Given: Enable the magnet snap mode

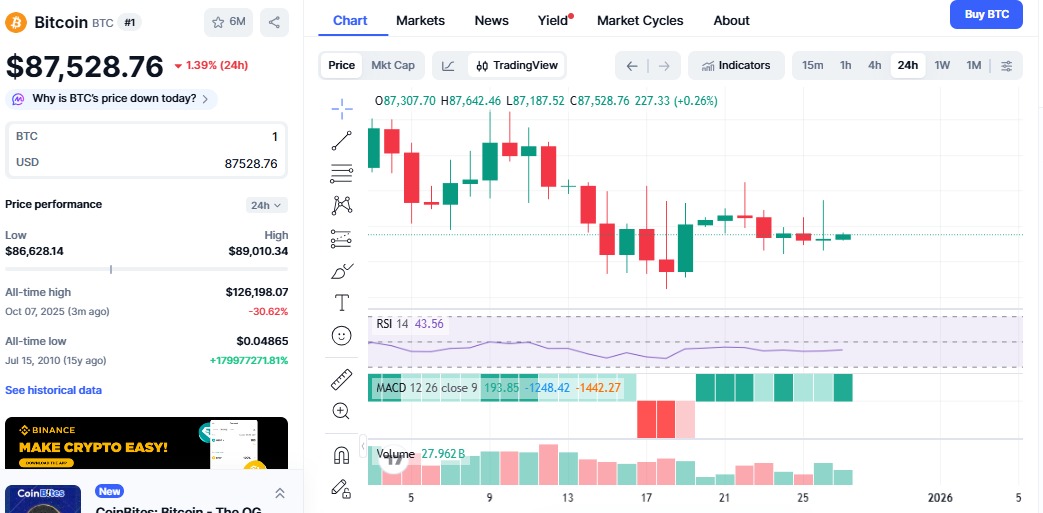Looking at the screenshot, I should 342,455.
